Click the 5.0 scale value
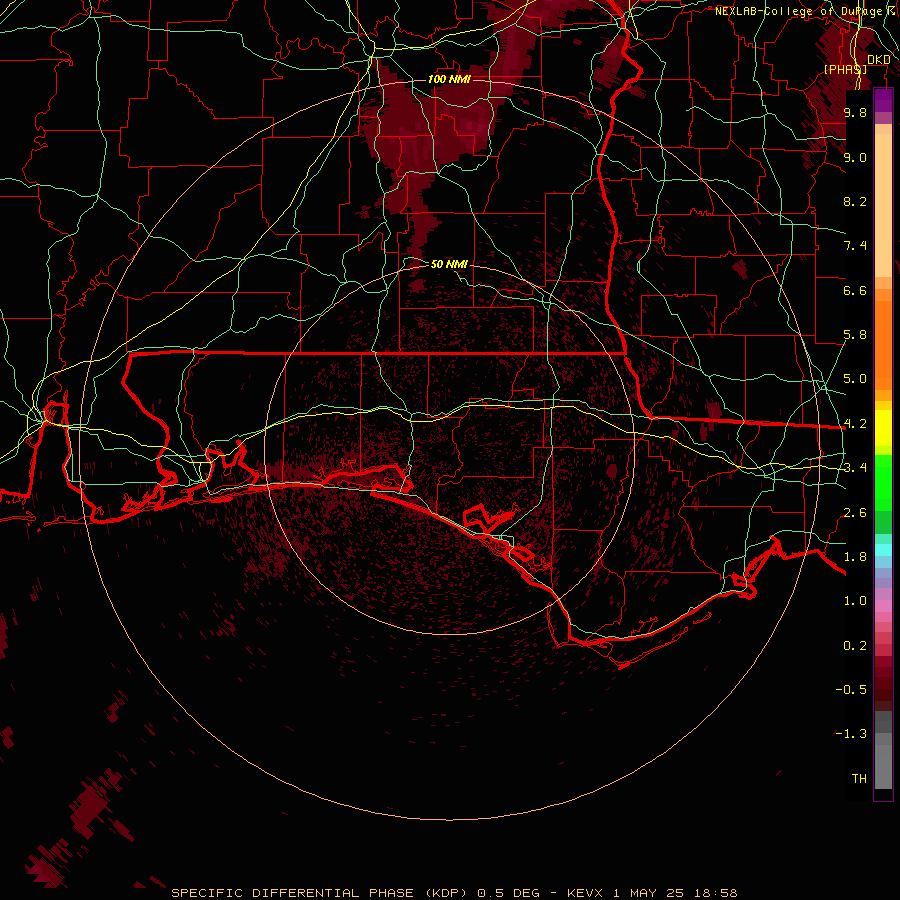The width and height of the screenshot is (900, 900). click(855, 379)
